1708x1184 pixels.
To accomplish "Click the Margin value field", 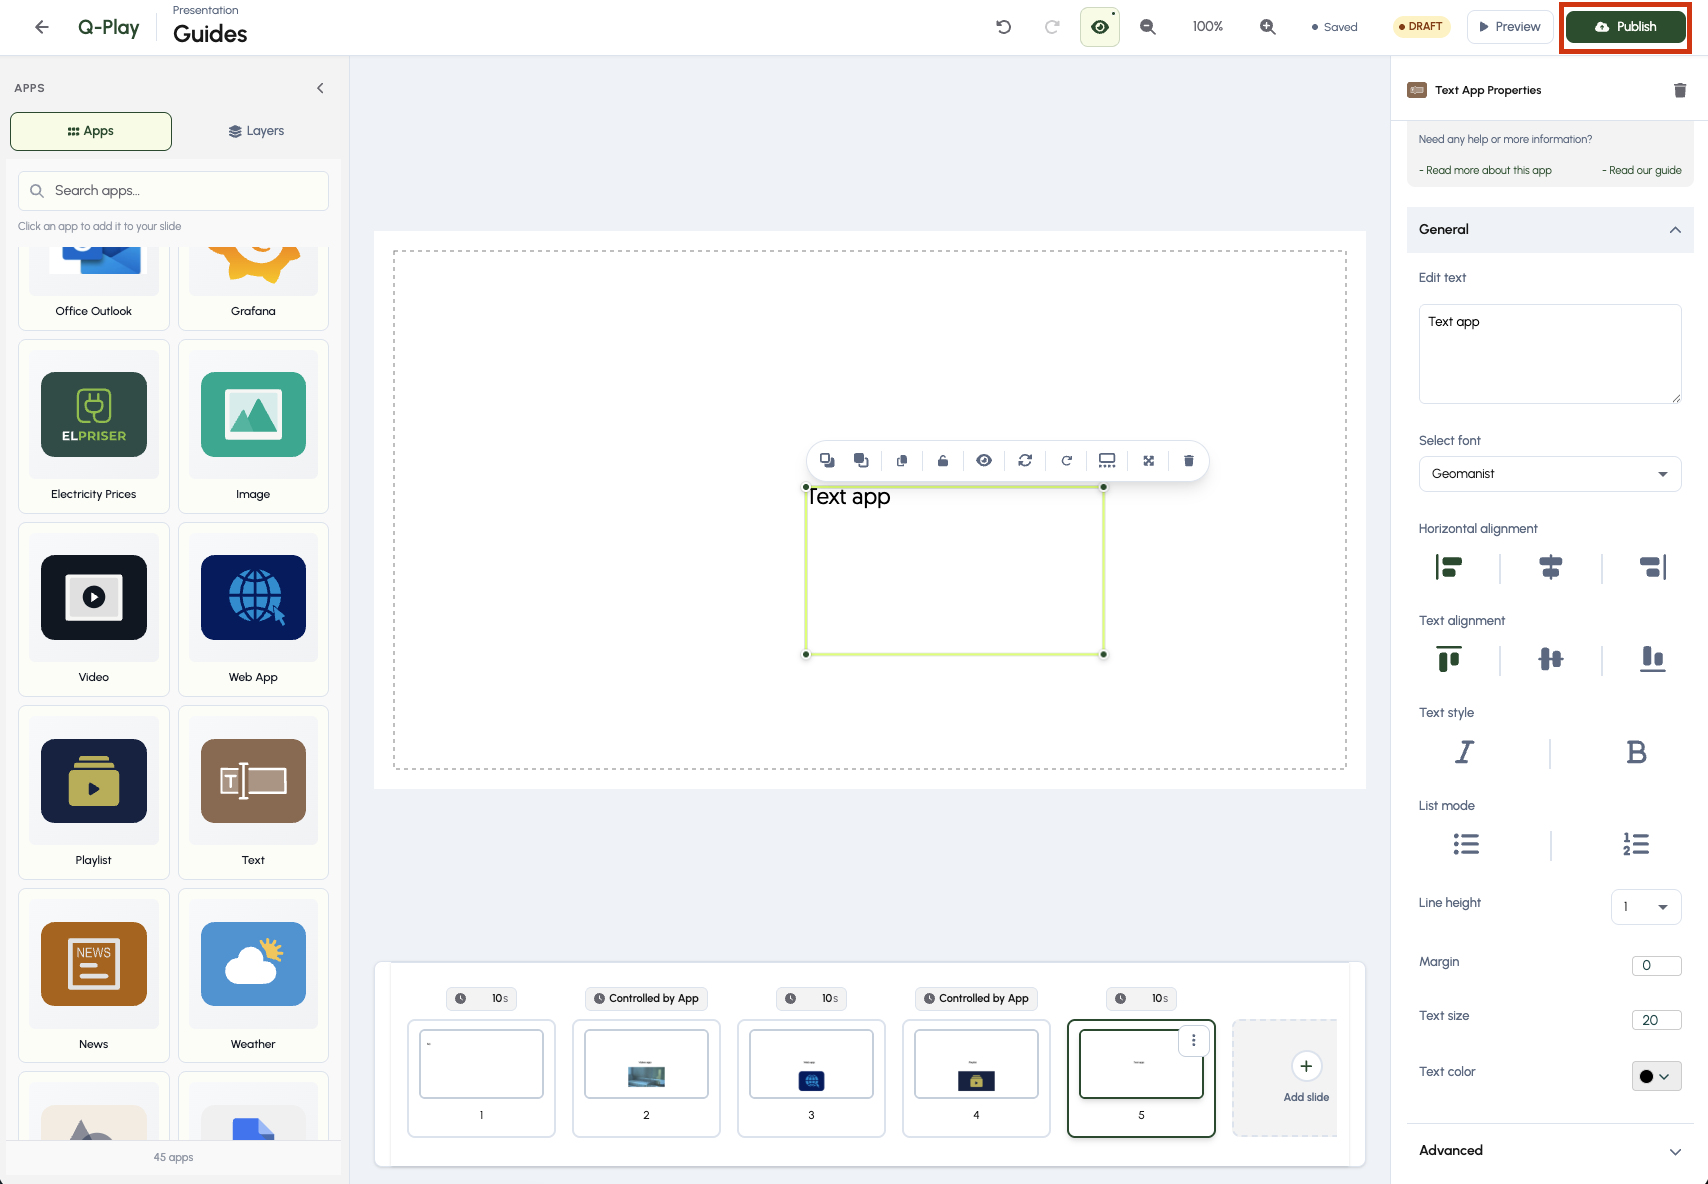I will [x=1657, y=966].
